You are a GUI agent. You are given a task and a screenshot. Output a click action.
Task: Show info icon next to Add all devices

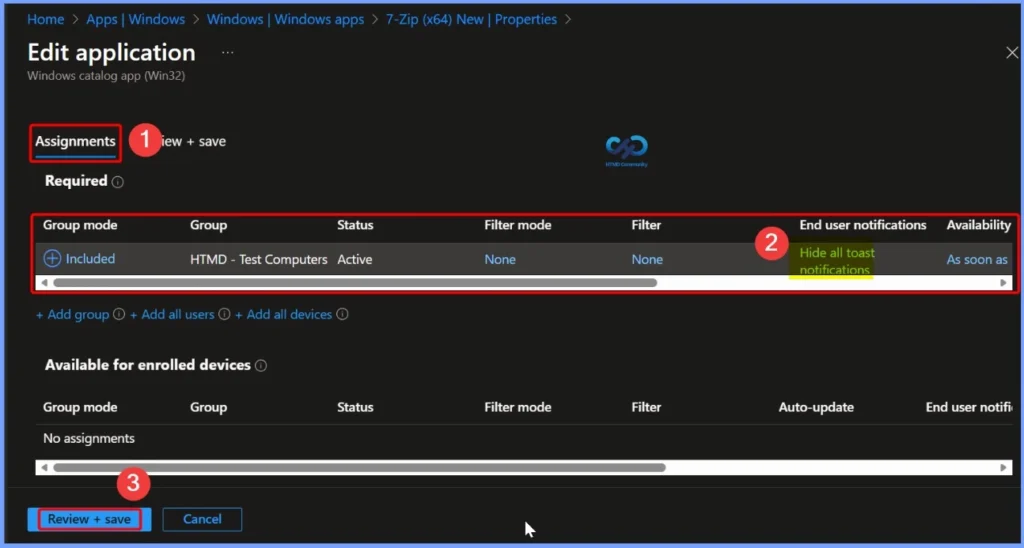coord(342,314)
